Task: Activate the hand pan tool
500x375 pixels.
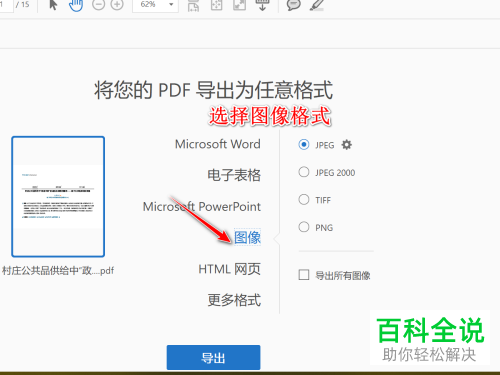Action: click(76, 5)
